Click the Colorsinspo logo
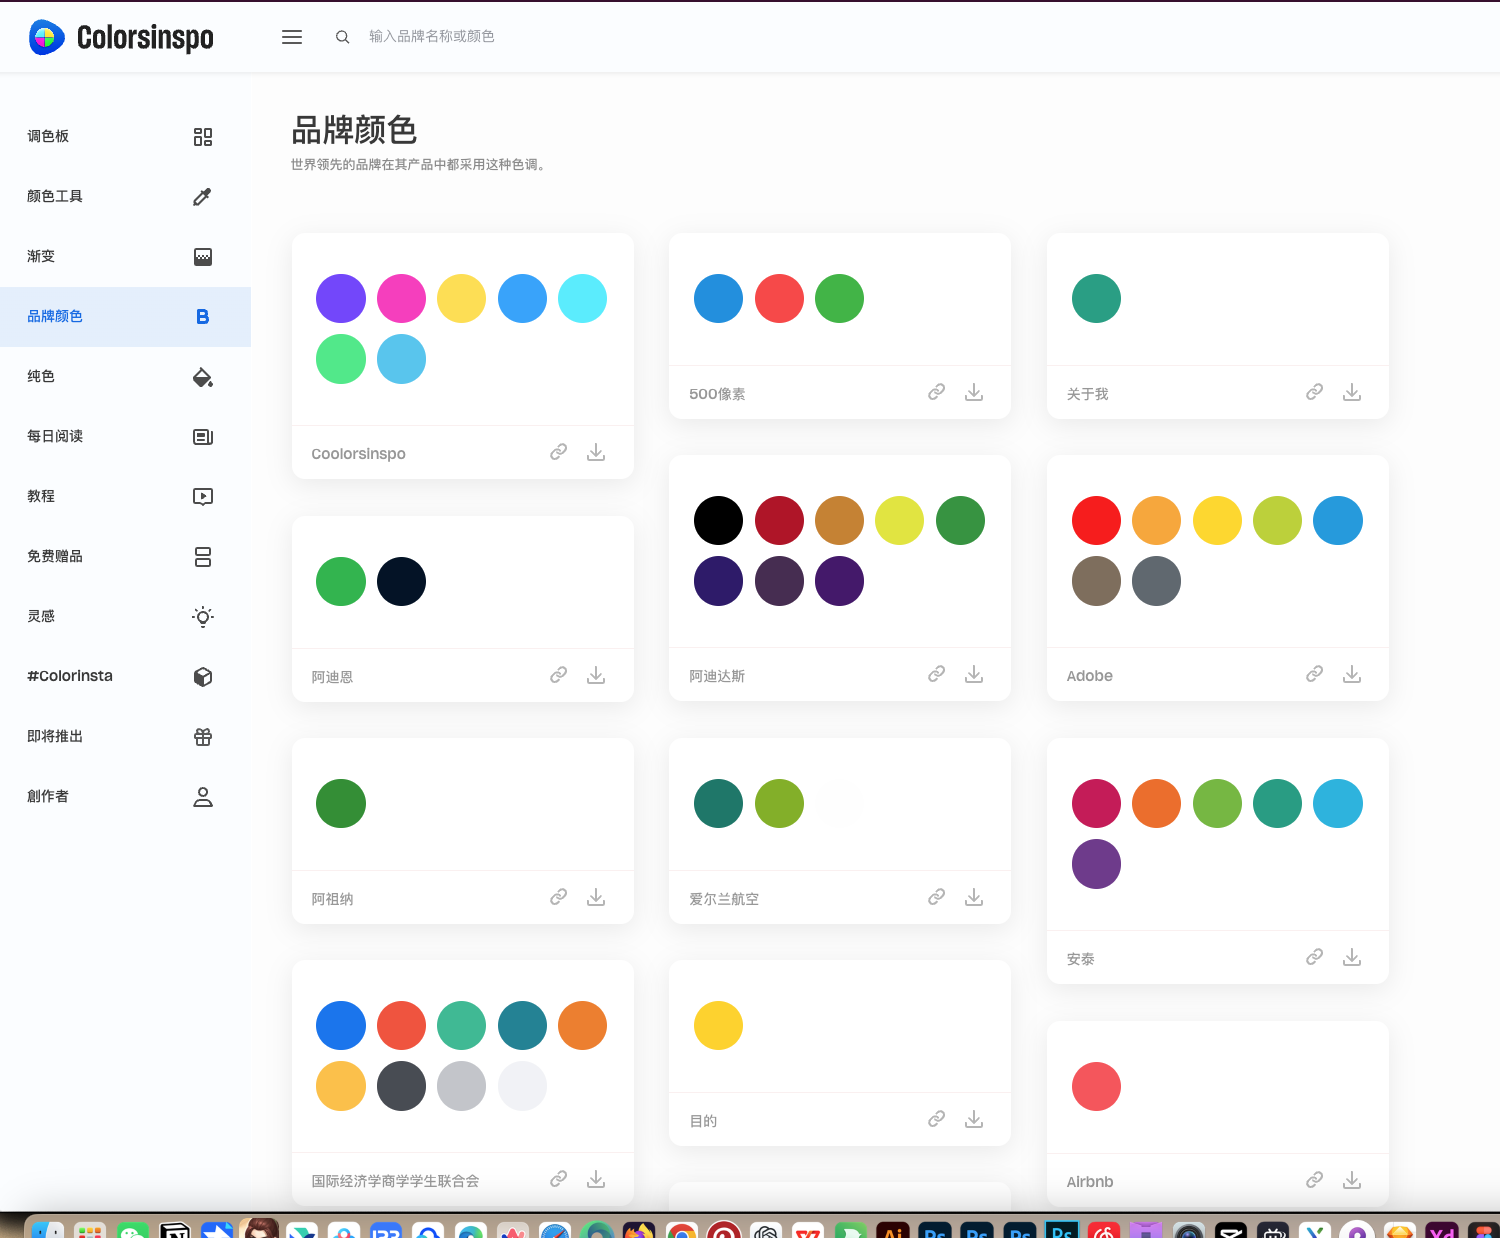Image resolution: width=1500 pixels, height=1238 pixels. point(121,37)
